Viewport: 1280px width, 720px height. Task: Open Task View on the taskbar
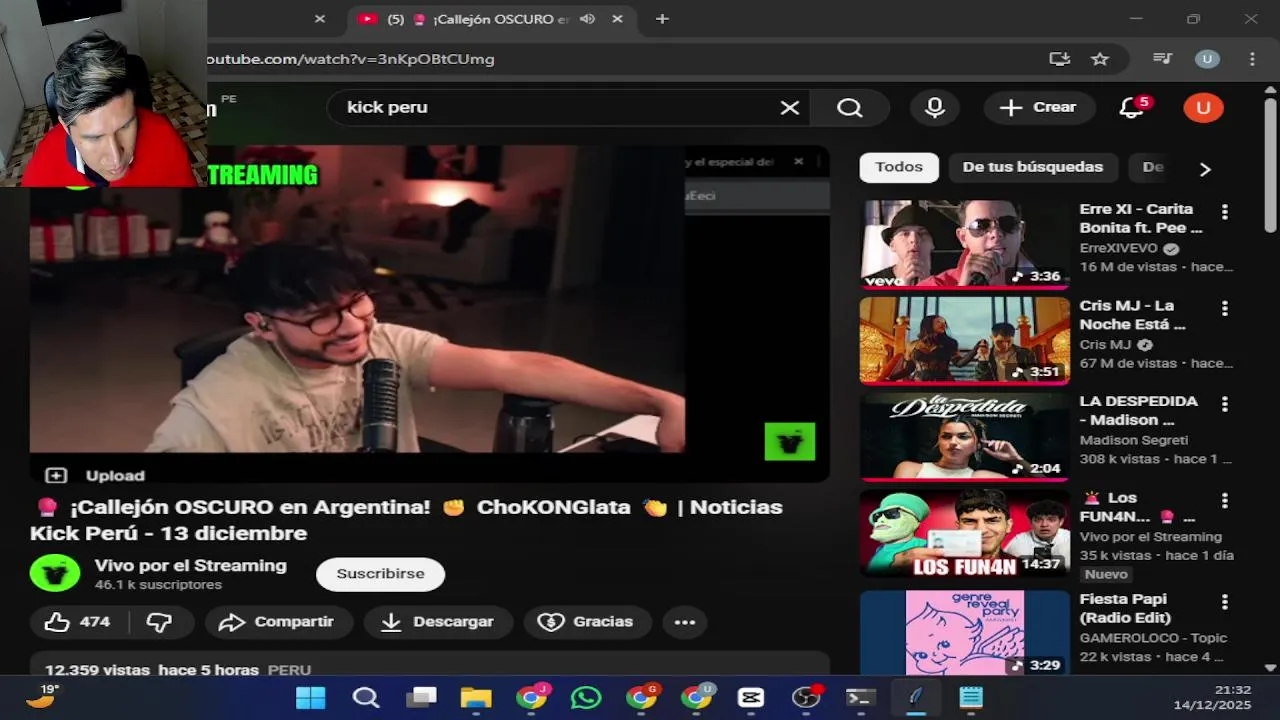coord(421,697)
